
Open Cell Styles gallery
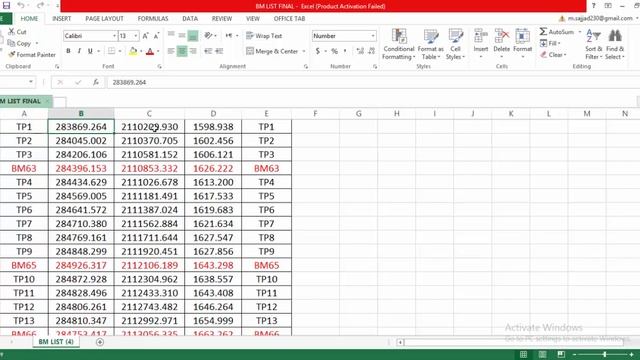(455, 44)
